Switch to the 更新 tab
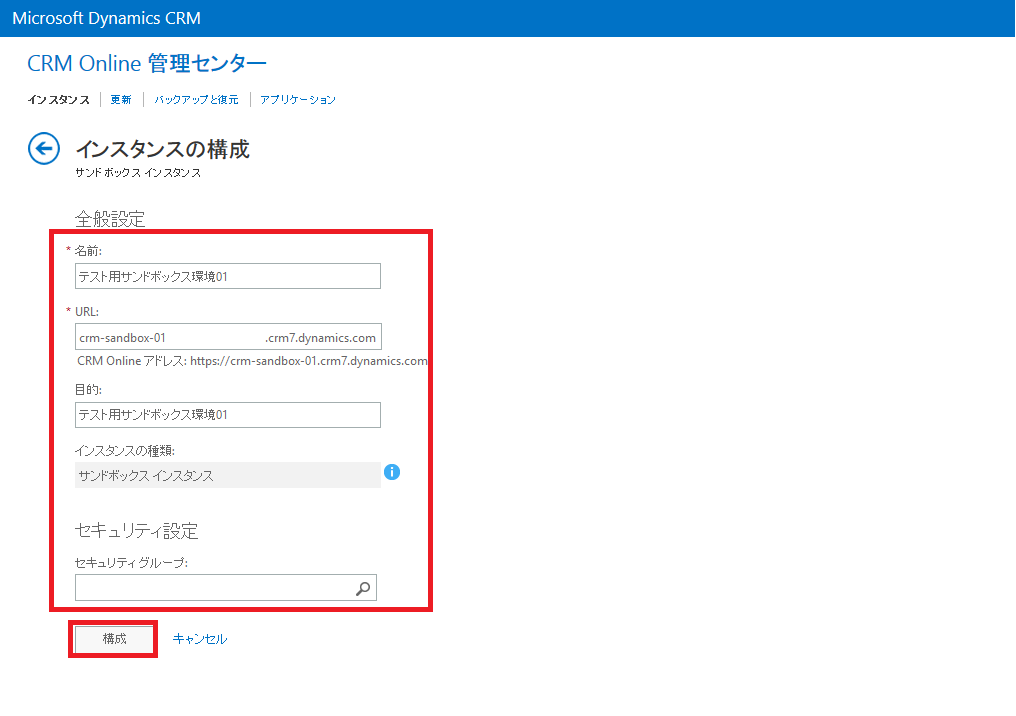 tap(121, 100)
